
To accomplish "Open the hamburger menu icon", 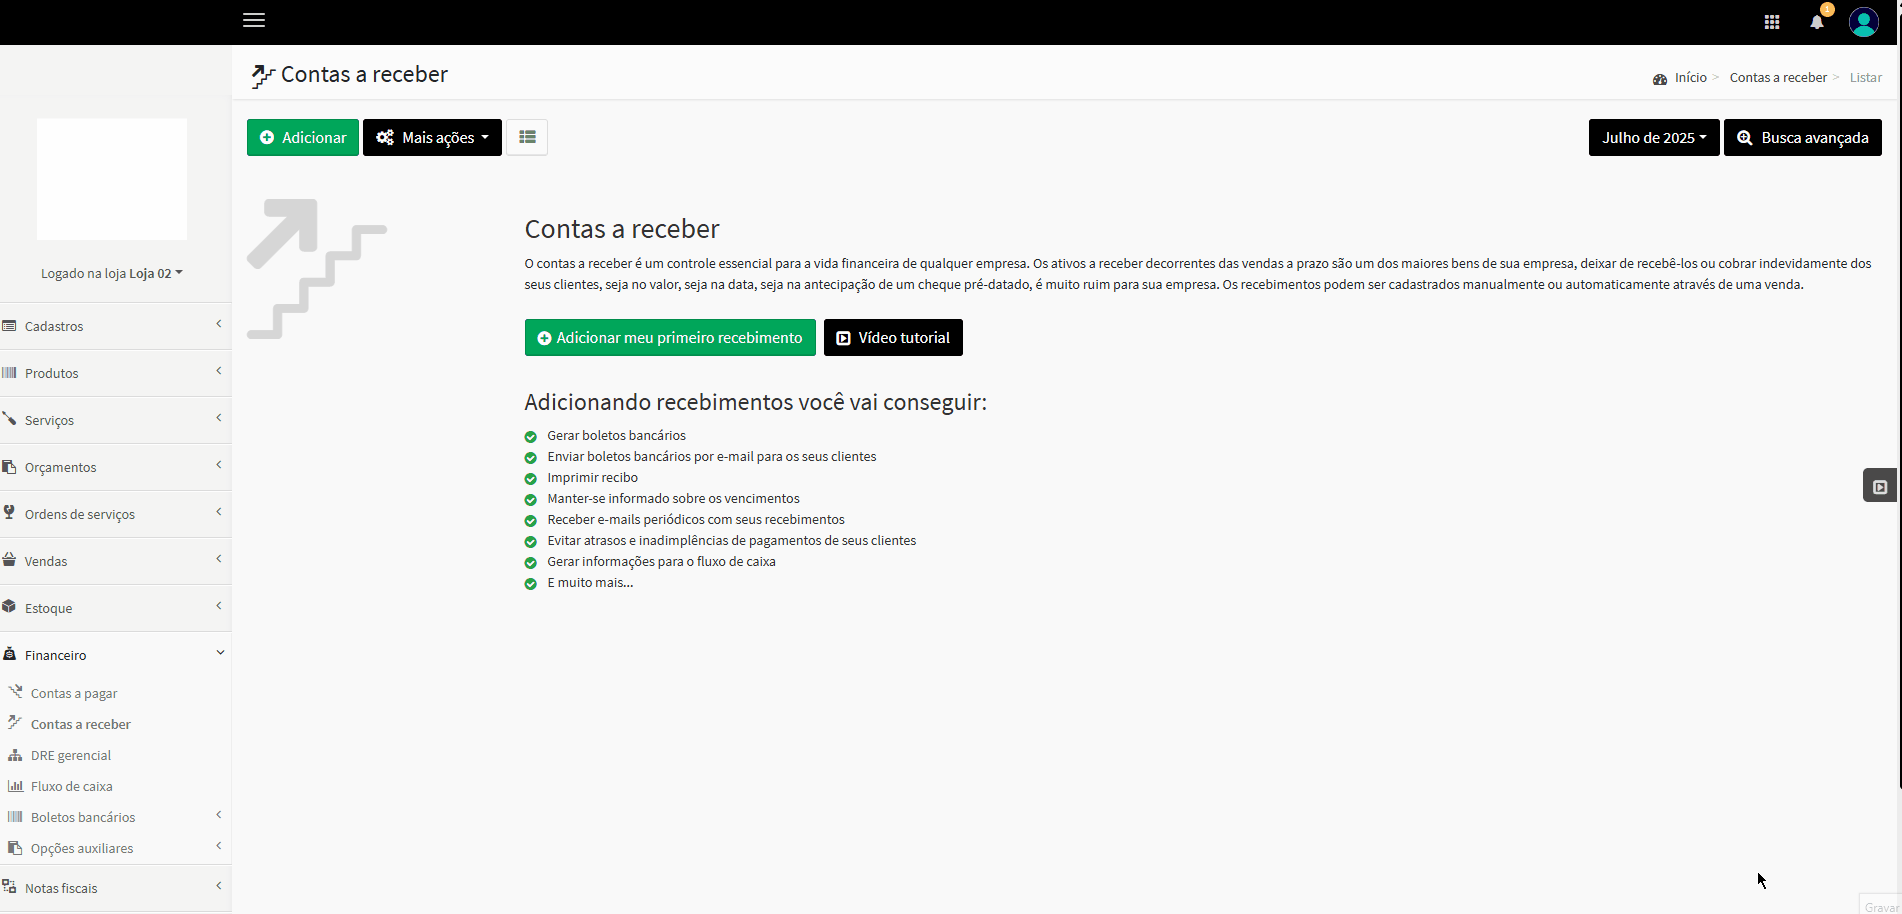I will pos(254,20).
